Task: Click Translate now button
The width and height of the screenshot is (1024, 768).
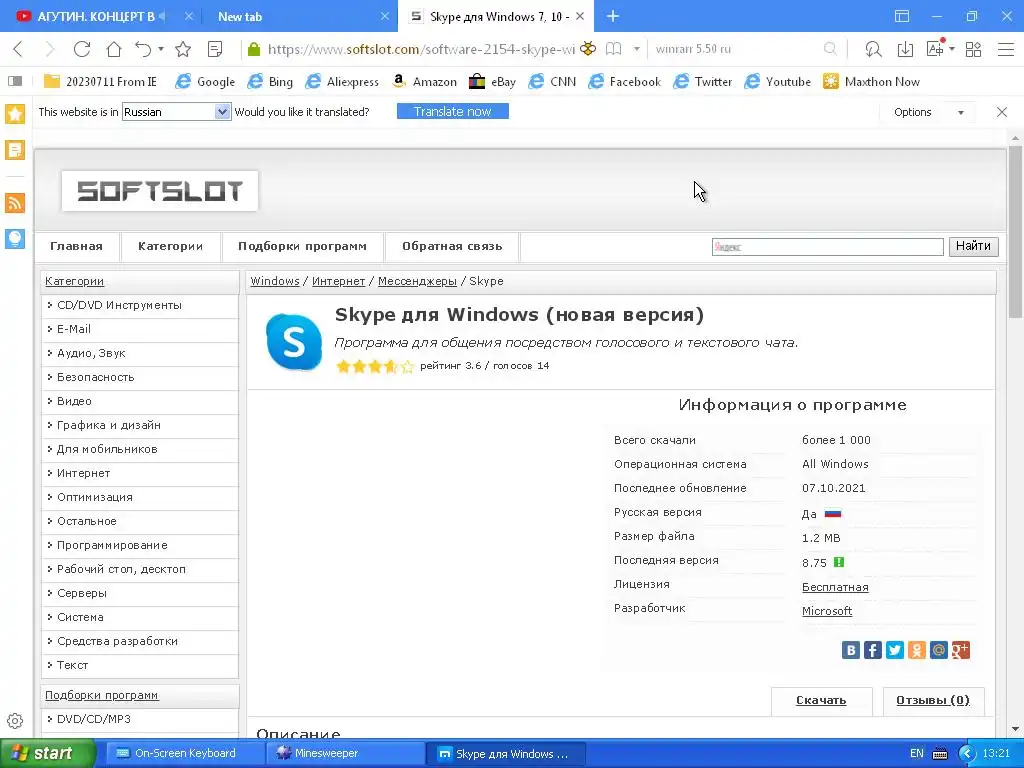Action: click(x=453, y=112)
